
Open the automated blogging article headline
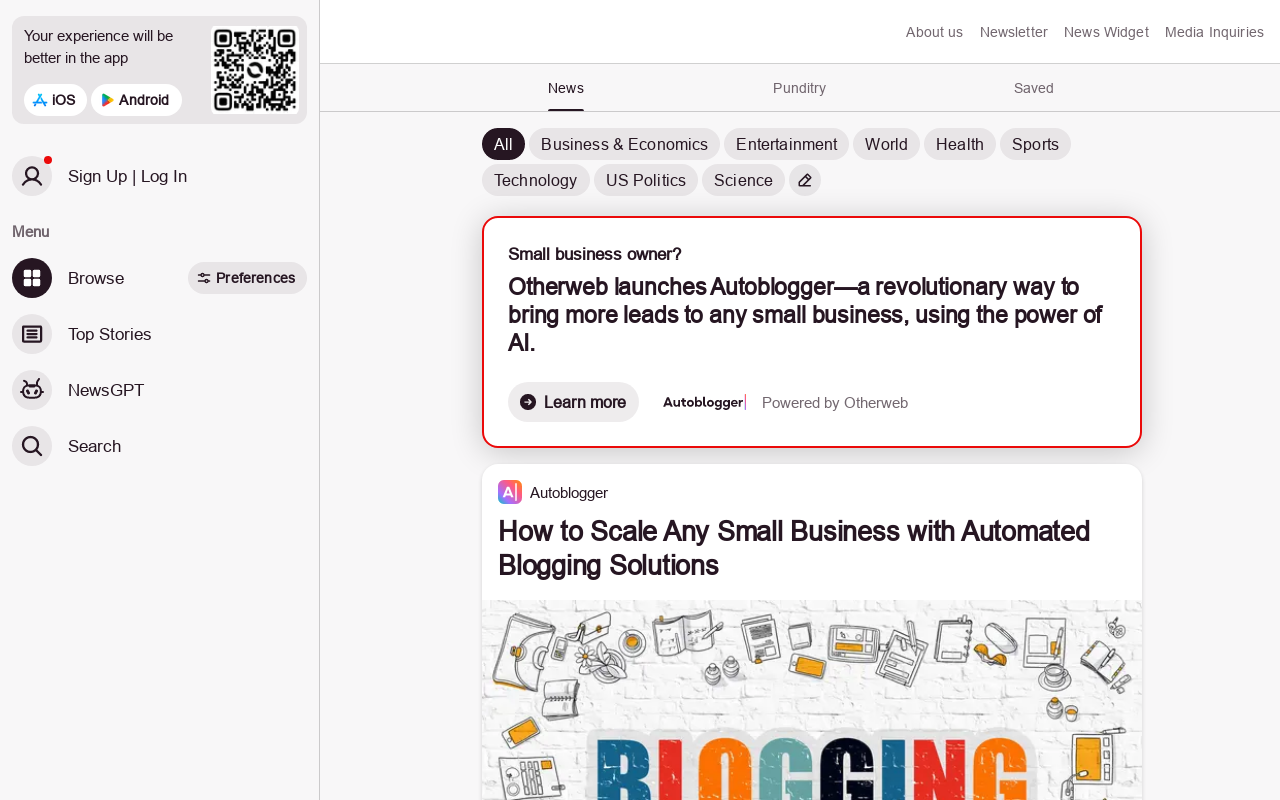tap(794, 548)
